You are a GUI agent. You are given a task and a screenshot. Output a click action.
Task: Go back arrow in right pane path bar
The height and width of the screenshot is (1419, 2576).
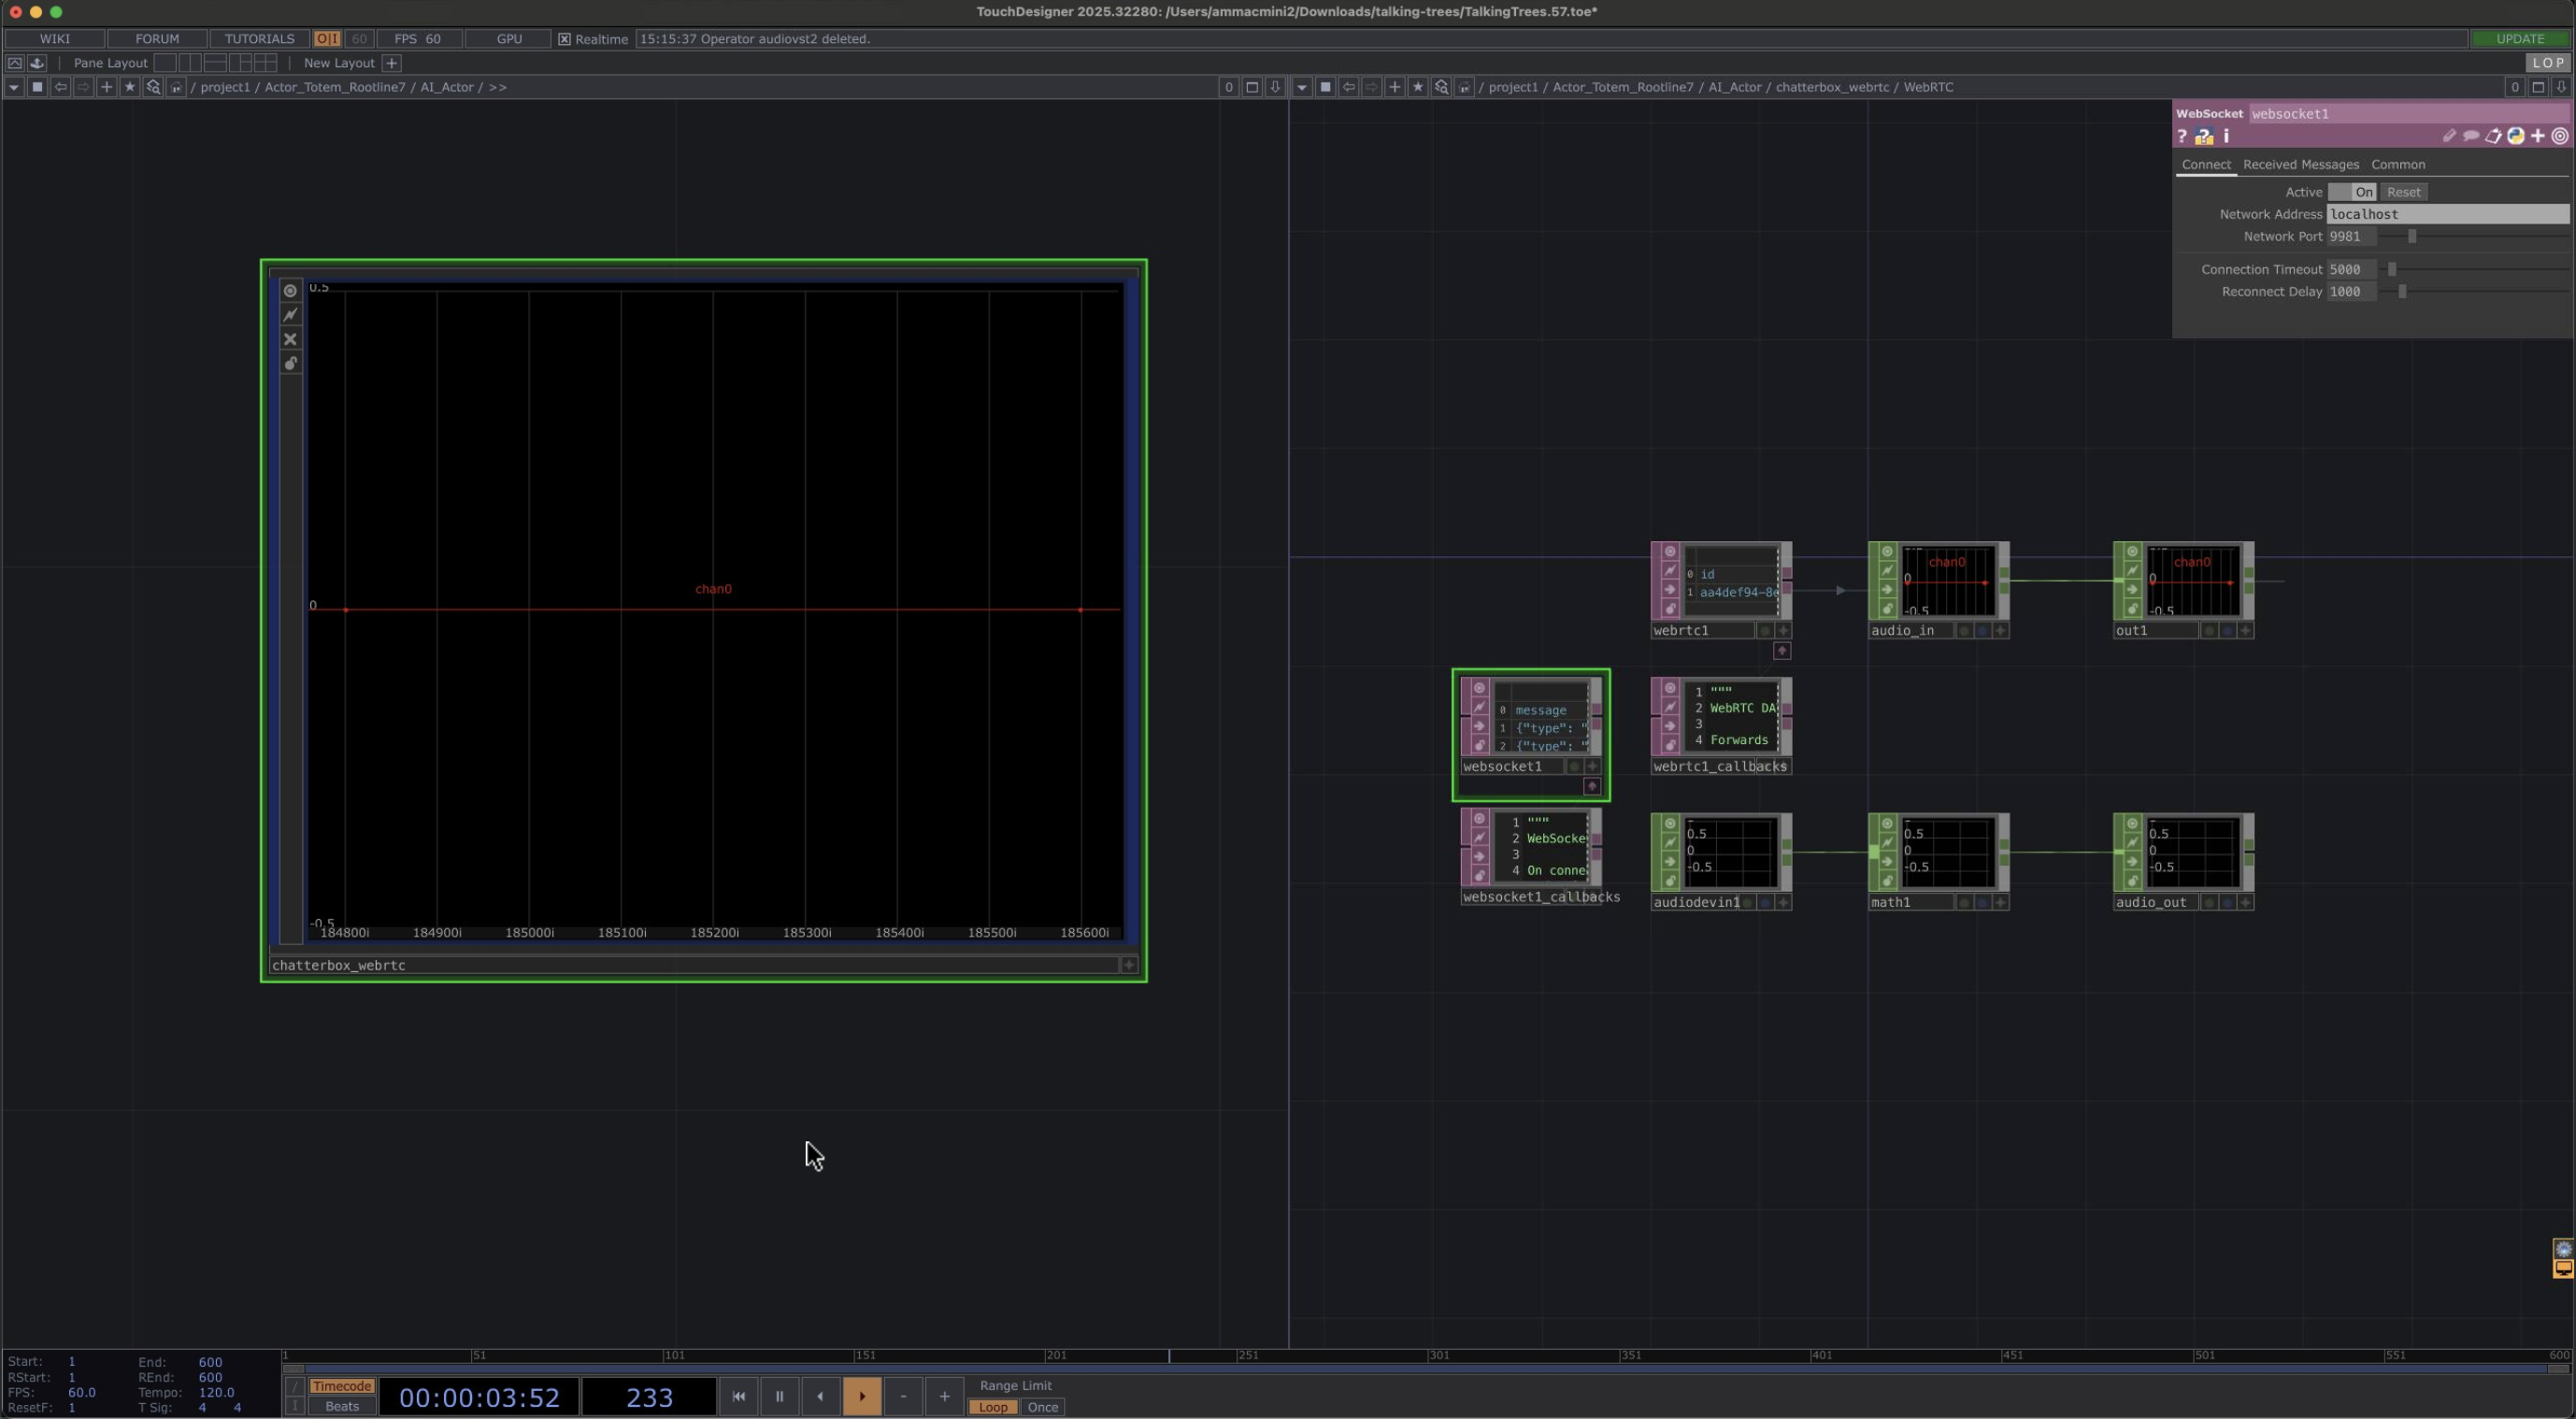pyautogui.click(x=1348, y=87)
